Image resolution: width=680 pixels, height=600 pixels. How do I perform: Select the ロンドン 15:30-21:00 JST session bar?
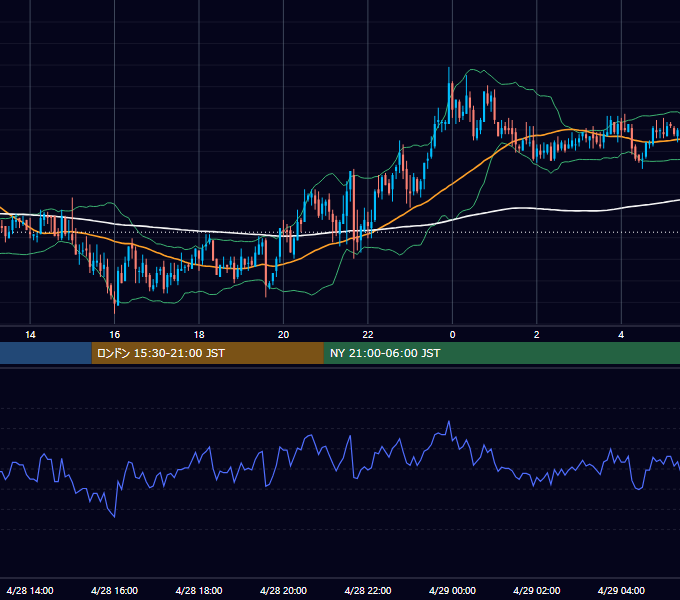[x=207, y=353]
